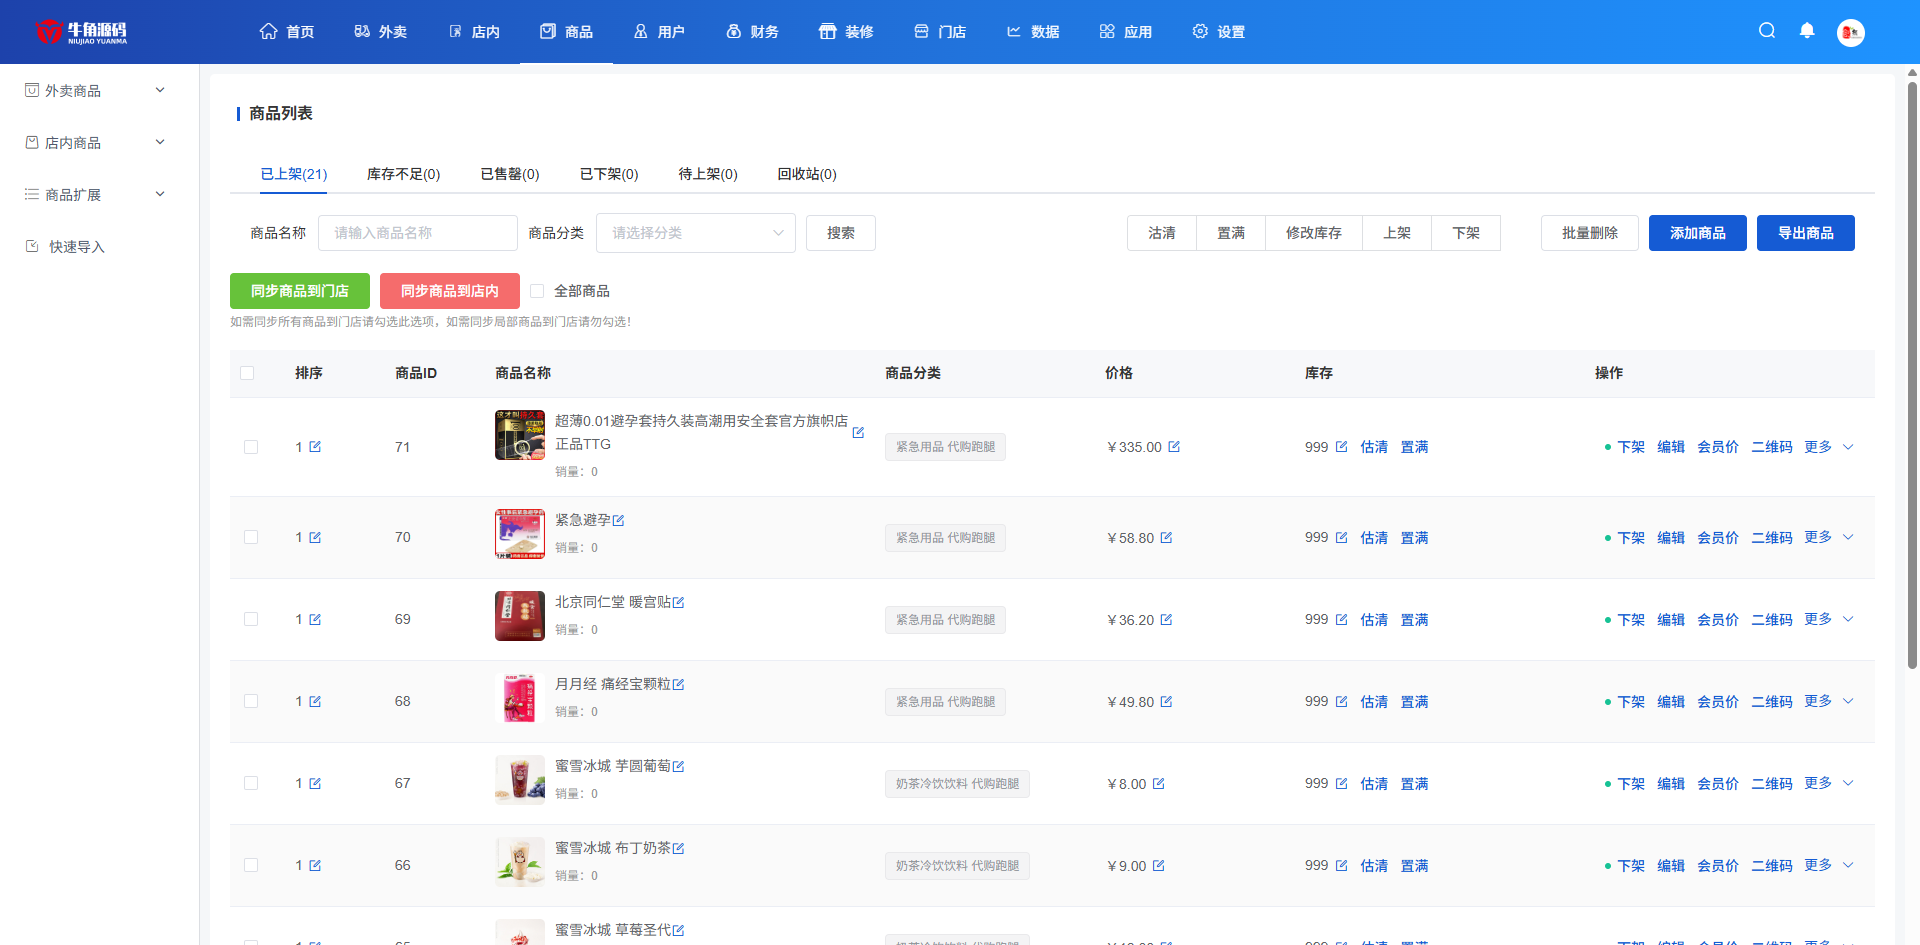The height and width of the screenshot is (945, 1920).
Task: Click 搜索 button
Action: (x=841, y=233)
